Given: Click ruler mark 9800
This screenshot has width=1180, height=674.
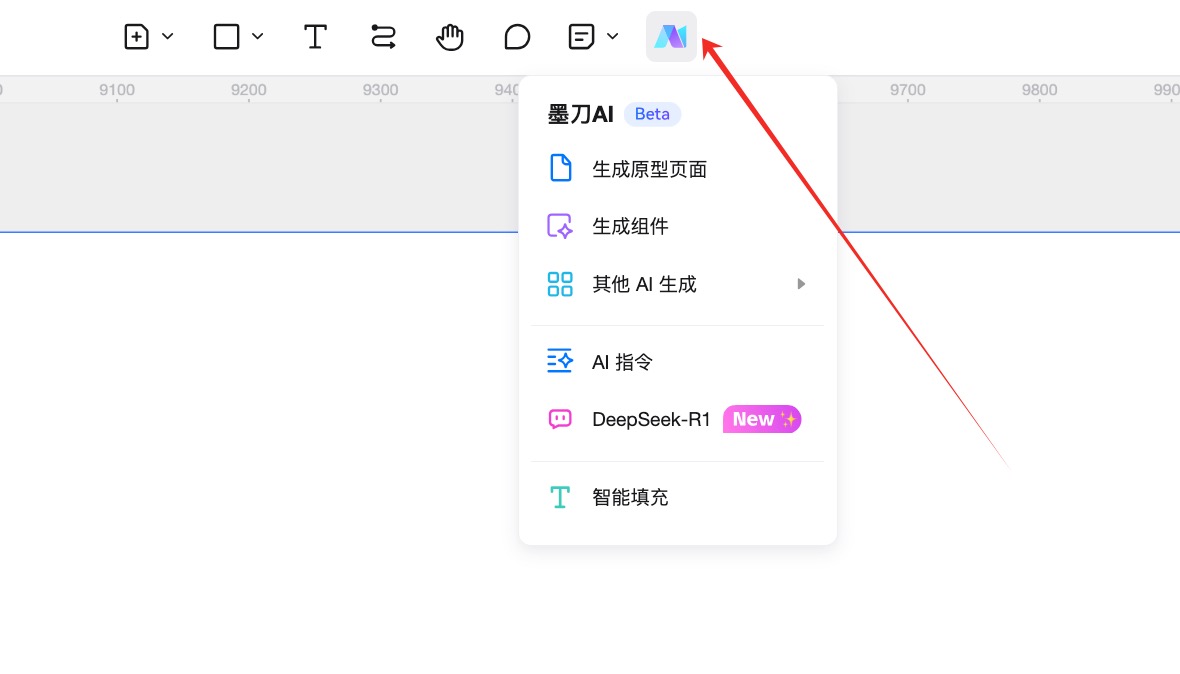Looking at the screenshot, I should [x=1039, y=90].
